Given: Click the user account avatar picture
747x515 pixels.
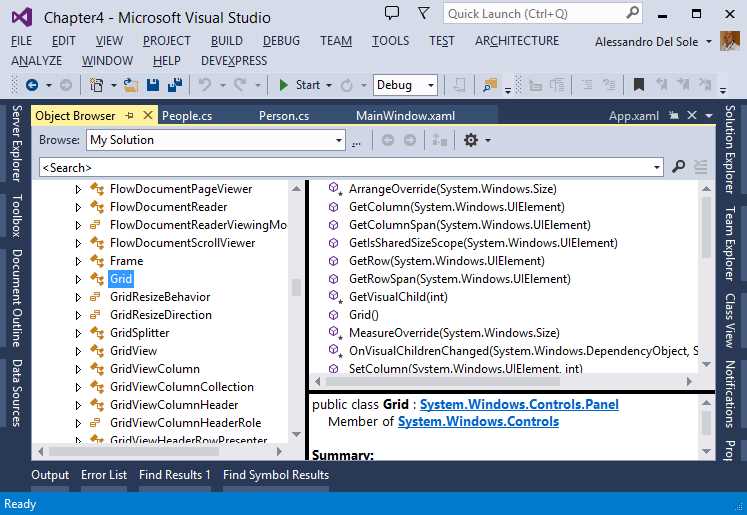Looking at the screenshot, I should click(729, 41).
